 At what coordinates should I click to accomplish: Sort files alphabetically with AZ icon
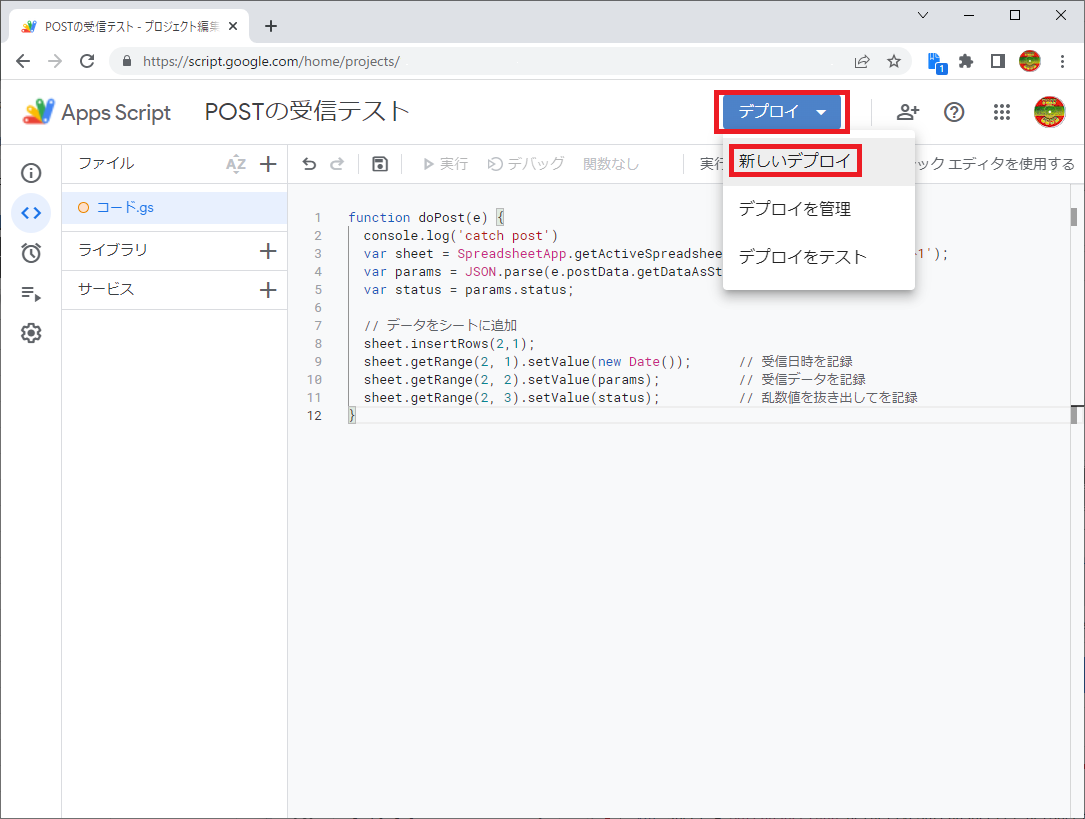235,164
